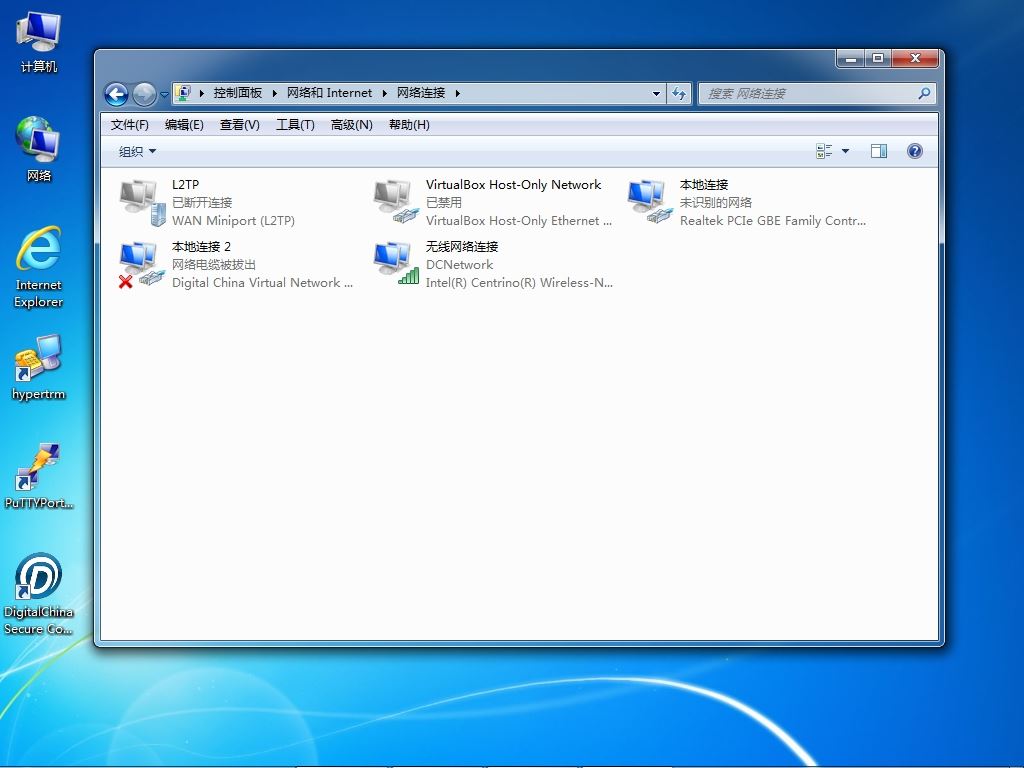Expand arrow after 网络和 Internet breadcrumb

point(385,93)
